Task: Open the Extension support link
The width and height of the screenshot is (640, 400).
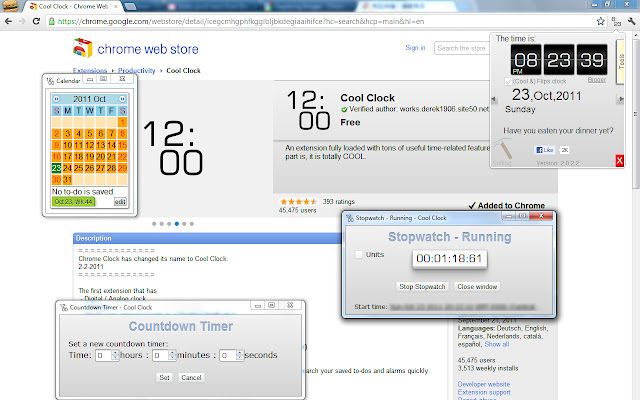Action: point(484,392)
